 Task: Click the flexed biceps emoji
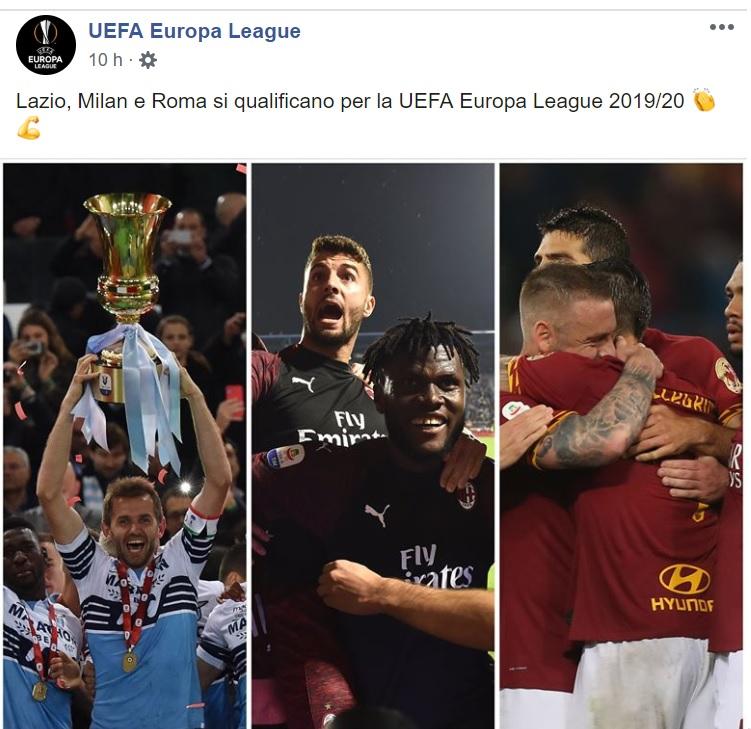coord(29,127)
